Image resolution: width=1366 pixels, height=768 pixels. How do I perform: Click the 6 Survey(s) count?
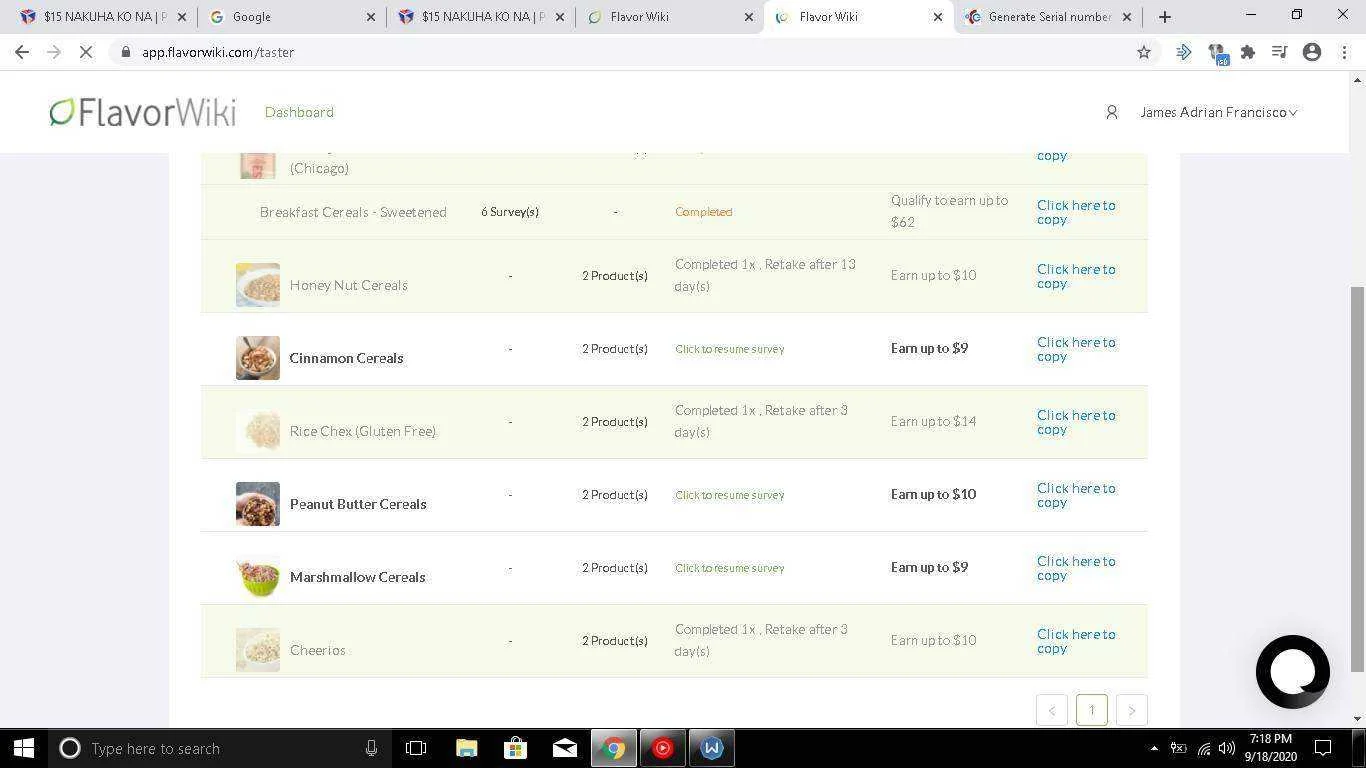pos(510,212)
